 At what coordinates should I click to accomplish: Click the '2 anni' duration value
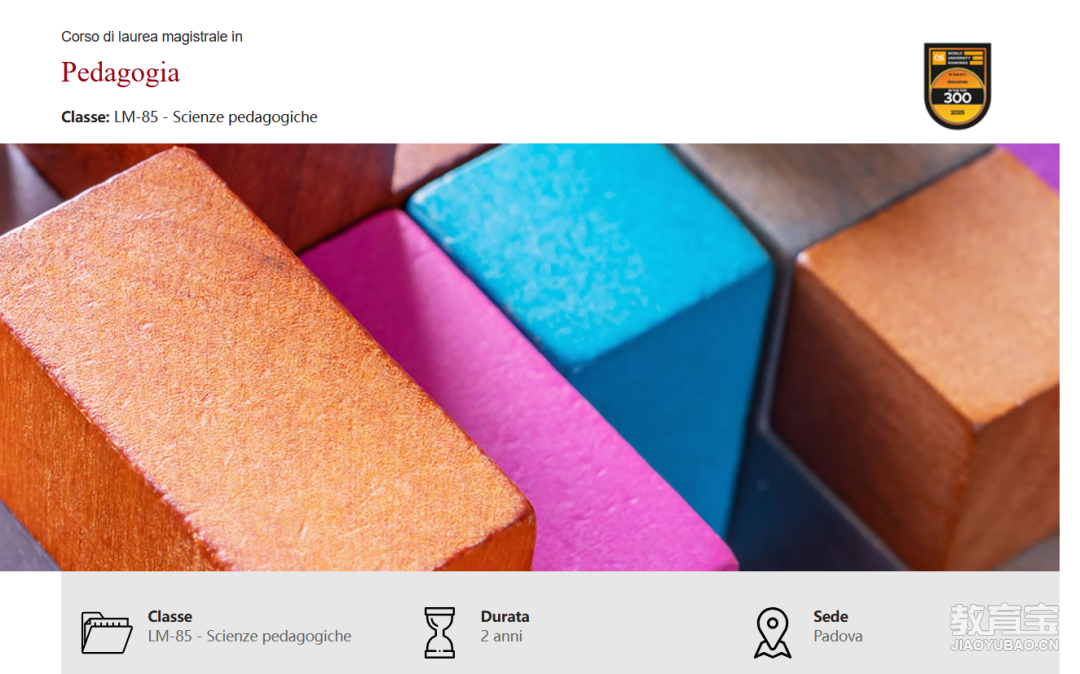(x=501, y=636)
